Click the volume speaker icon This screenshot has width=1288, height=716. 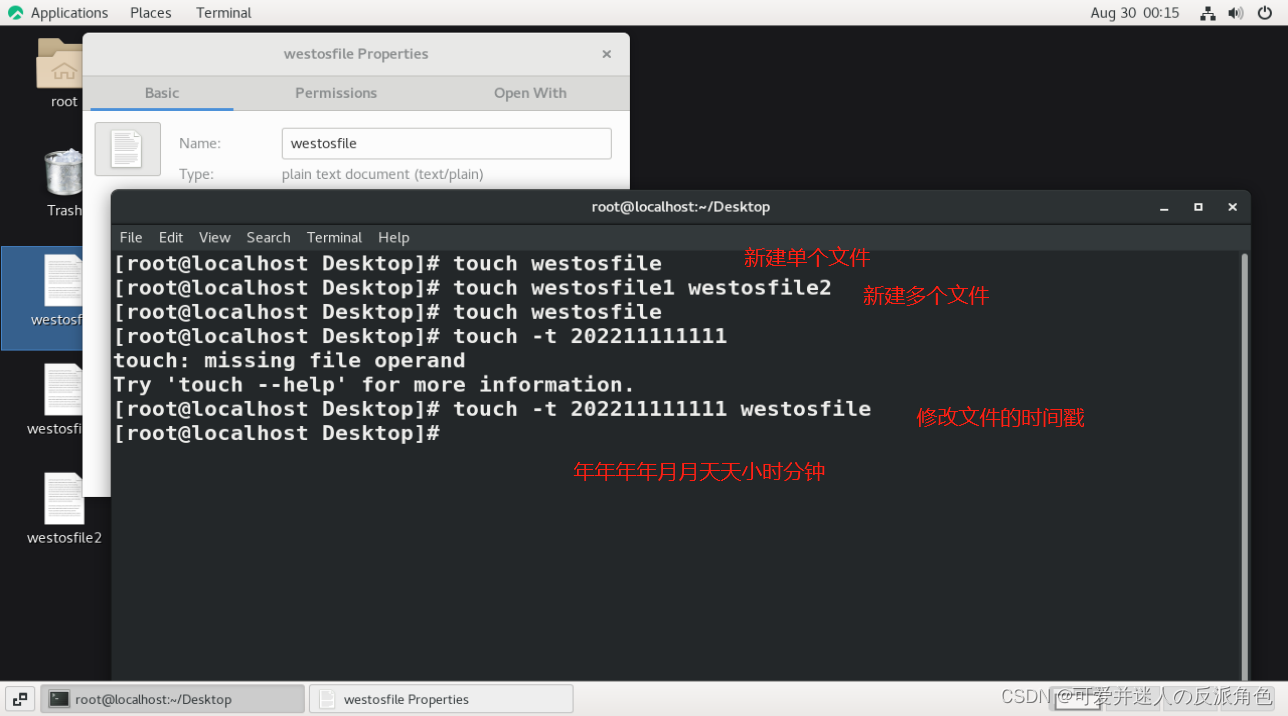pyautogui.click(x=1236, y=13)
